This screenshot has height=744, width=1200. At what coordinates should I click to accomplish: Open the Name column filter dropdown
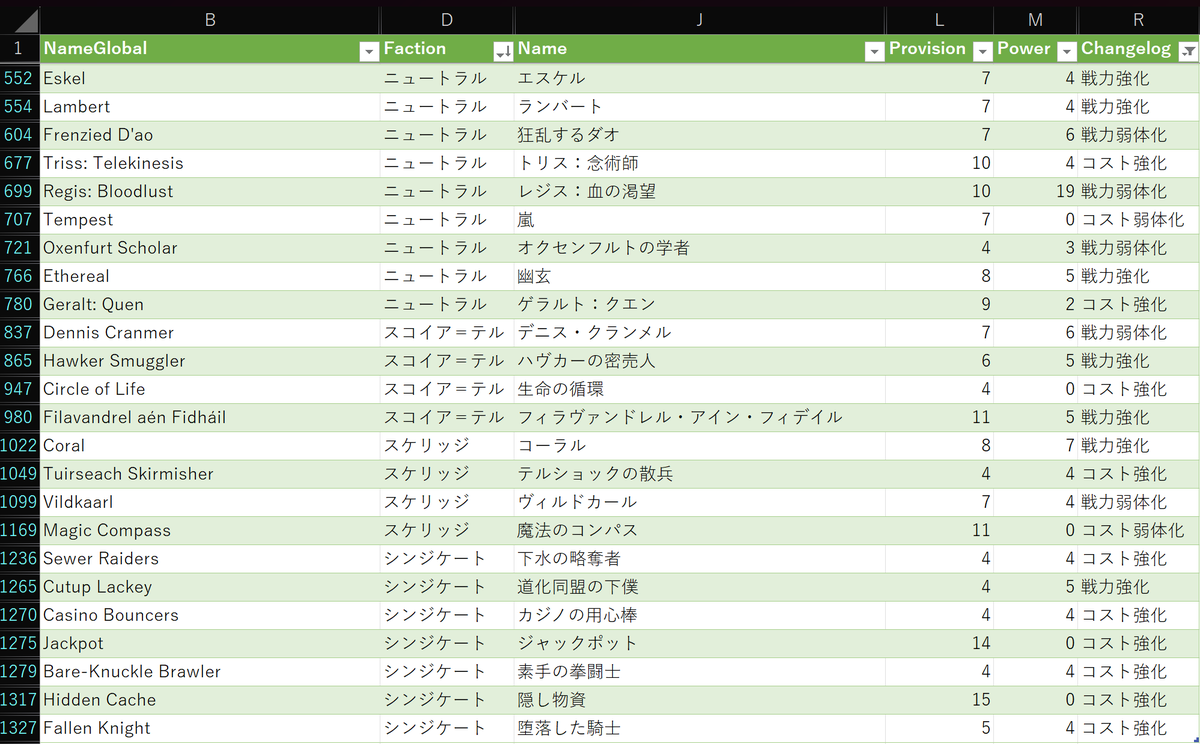[x=874, y=51]
